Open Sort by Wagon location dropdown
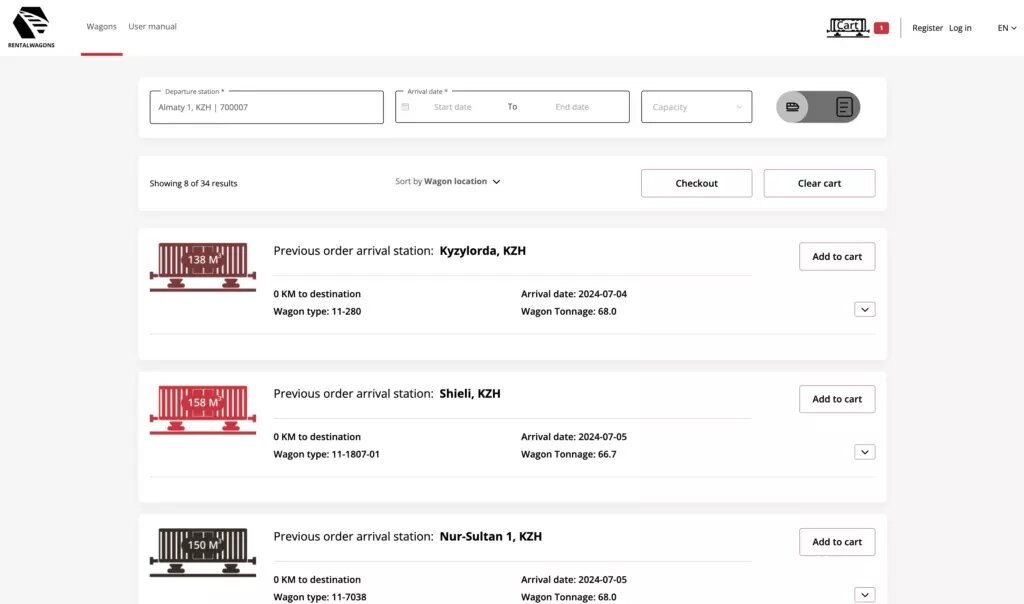This screenshot has width=1024, height=604. point(448,182)
